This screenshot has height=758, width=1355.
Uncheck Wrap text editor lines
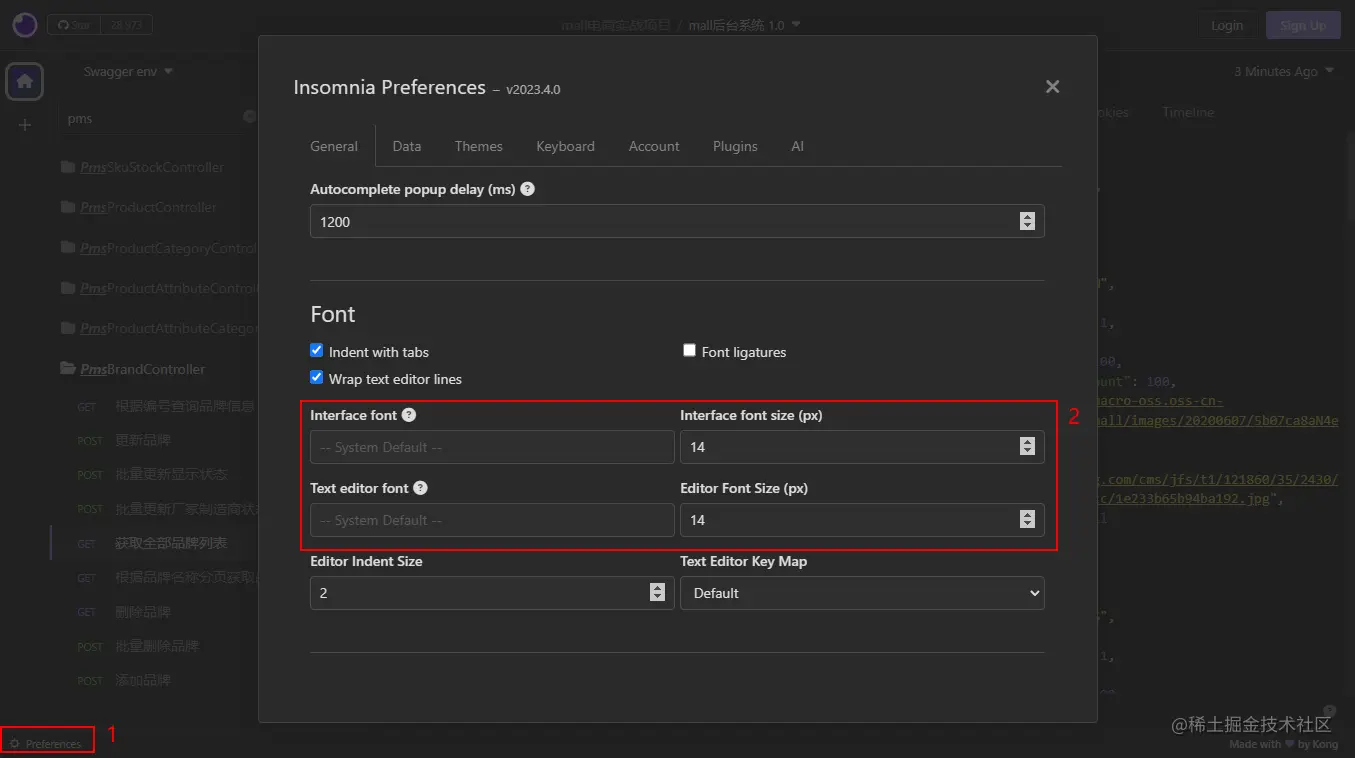(x=317, y=378)
